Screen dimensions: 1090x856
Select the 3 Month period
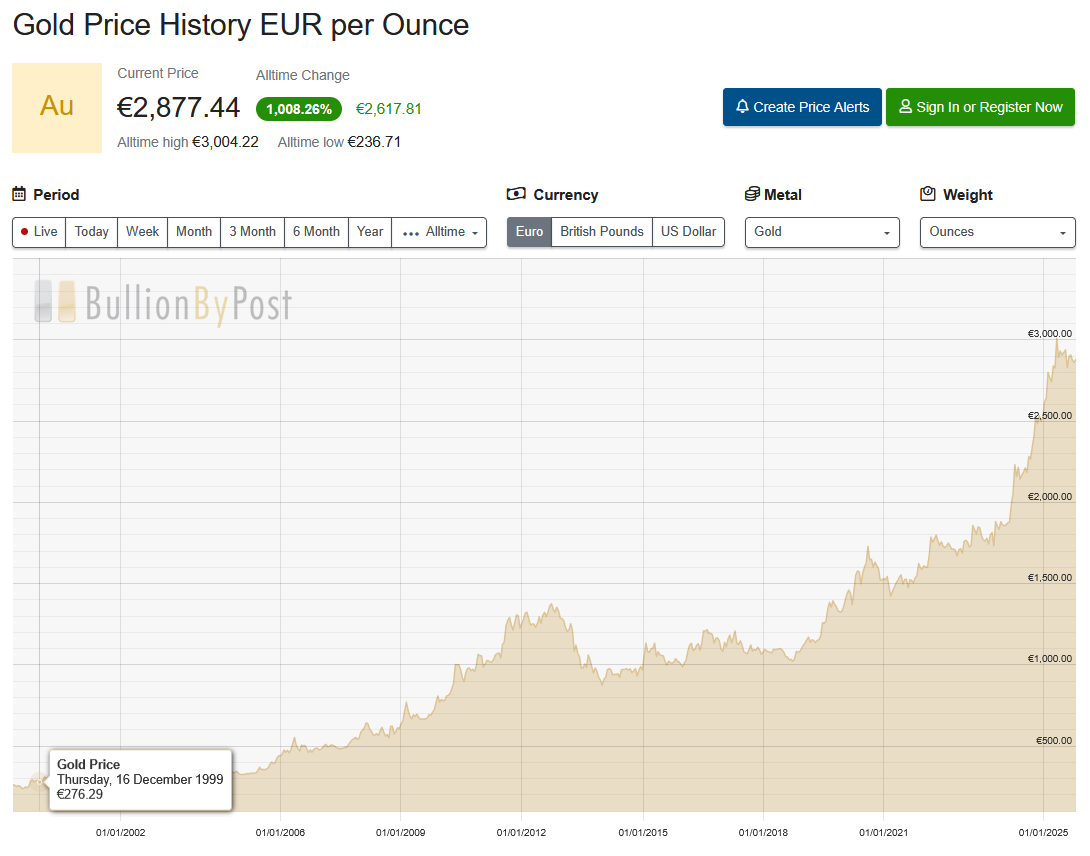(x=253, y=232)
